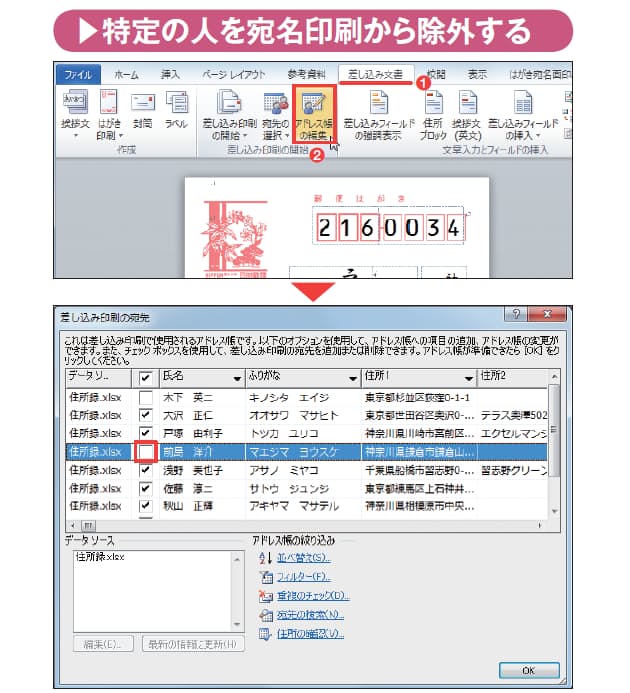Open the 氏名 column filter dropdown
The width and height of the screenshot is (630, 693).
click(x=236, y=379)
